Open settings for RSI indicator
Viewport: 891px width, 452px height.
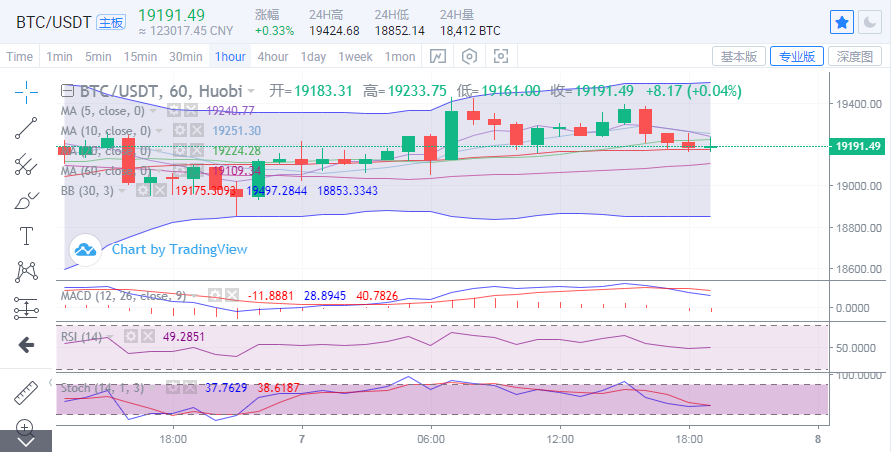[x=131, y=337]
